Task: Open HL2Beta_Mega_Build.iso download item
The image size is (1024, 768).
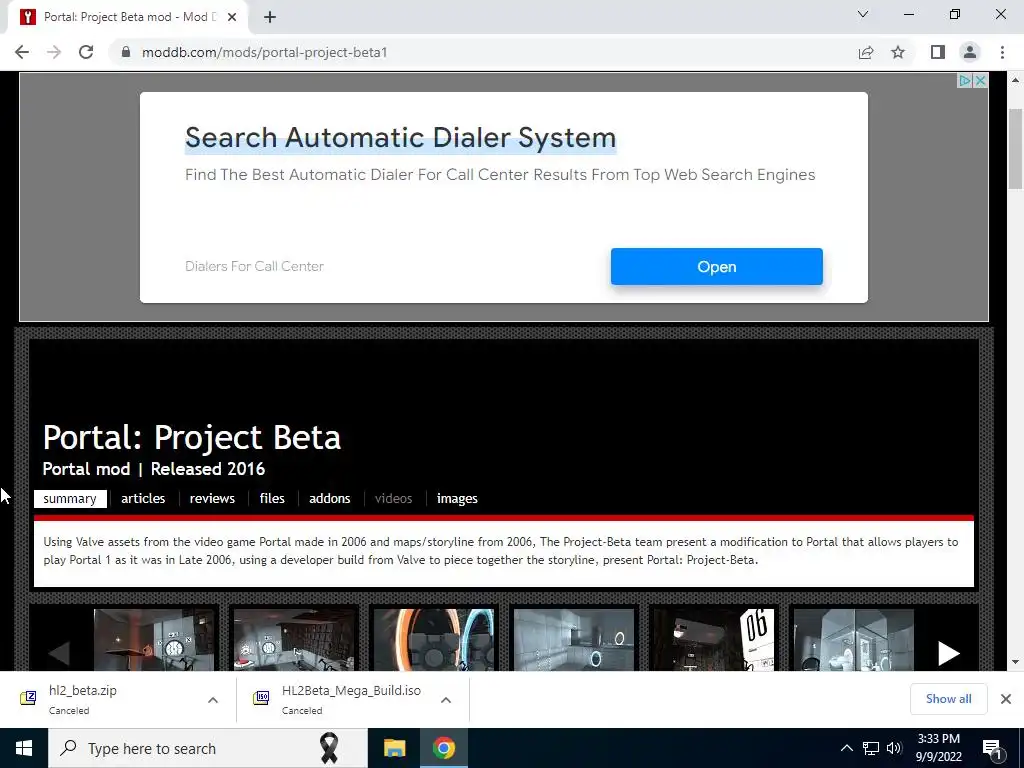Action: [351, 699]
